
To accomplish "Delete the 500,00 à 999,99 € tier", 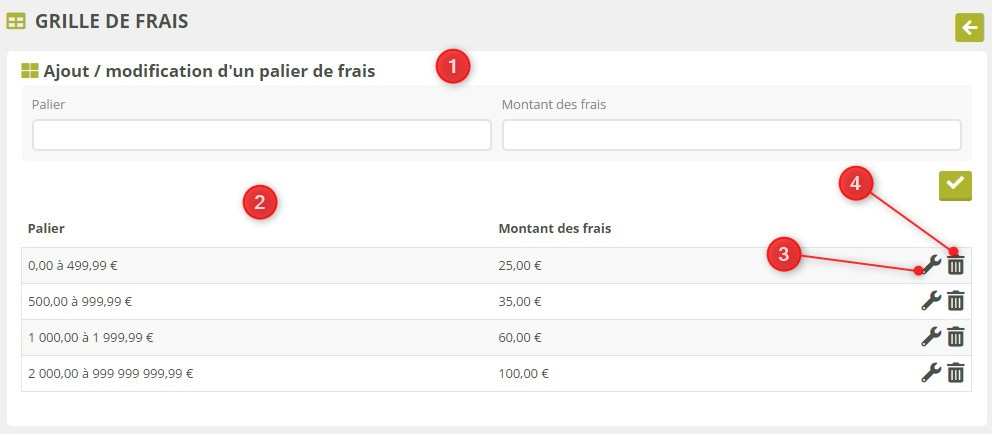I will click(x=956, y=301).
